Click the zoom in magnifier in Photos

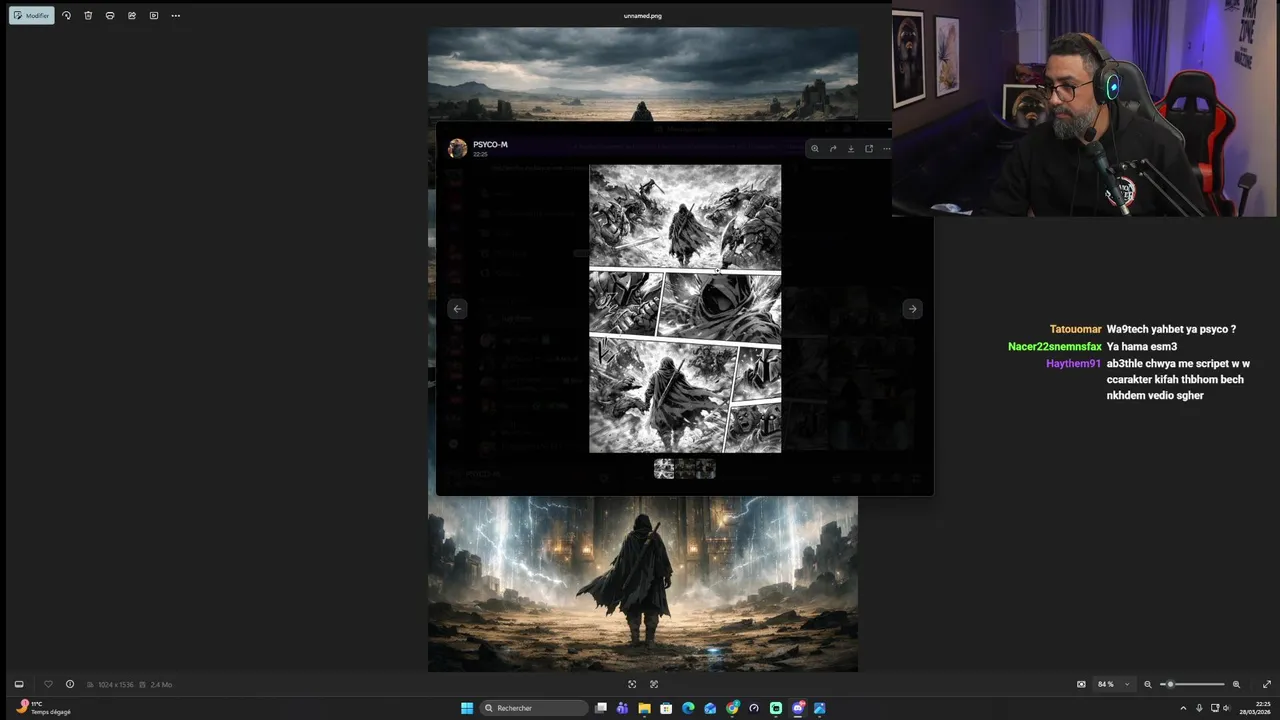tap(1236, 685)
